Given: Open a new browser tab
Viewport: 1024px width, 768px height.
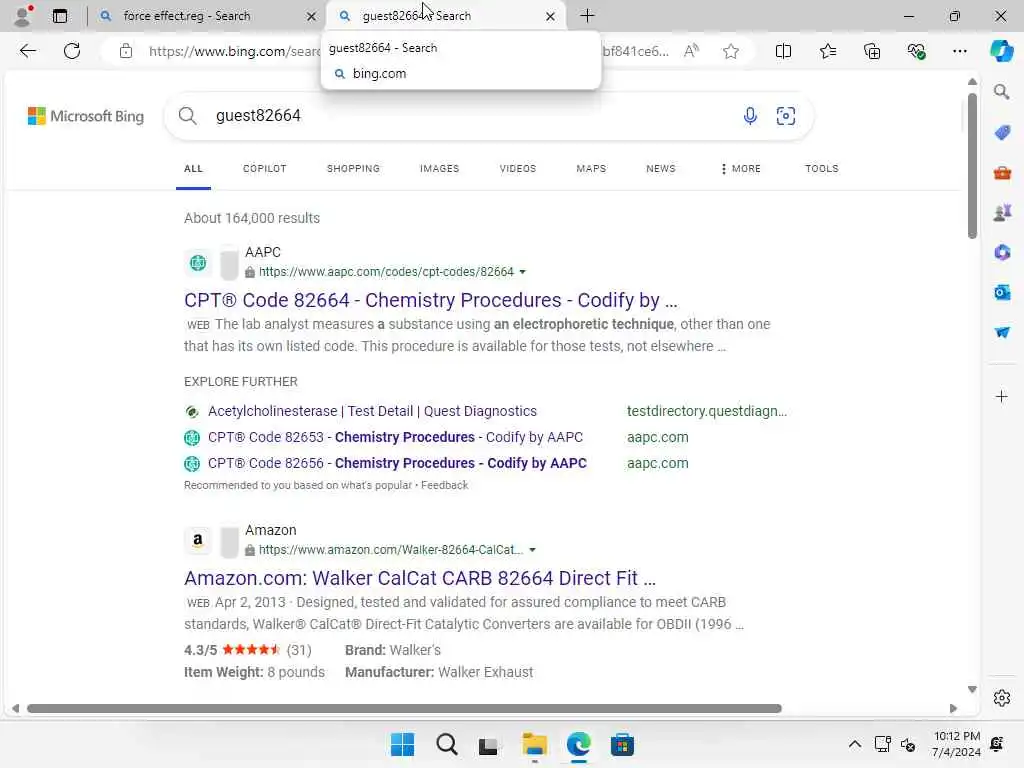Looking at the screenshot, I should click(587, 16).
